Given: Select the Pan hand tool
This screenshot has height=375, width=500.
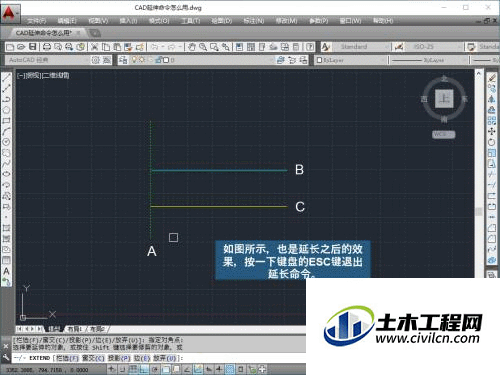Looking at the screenshot, I should click(192, 47).
